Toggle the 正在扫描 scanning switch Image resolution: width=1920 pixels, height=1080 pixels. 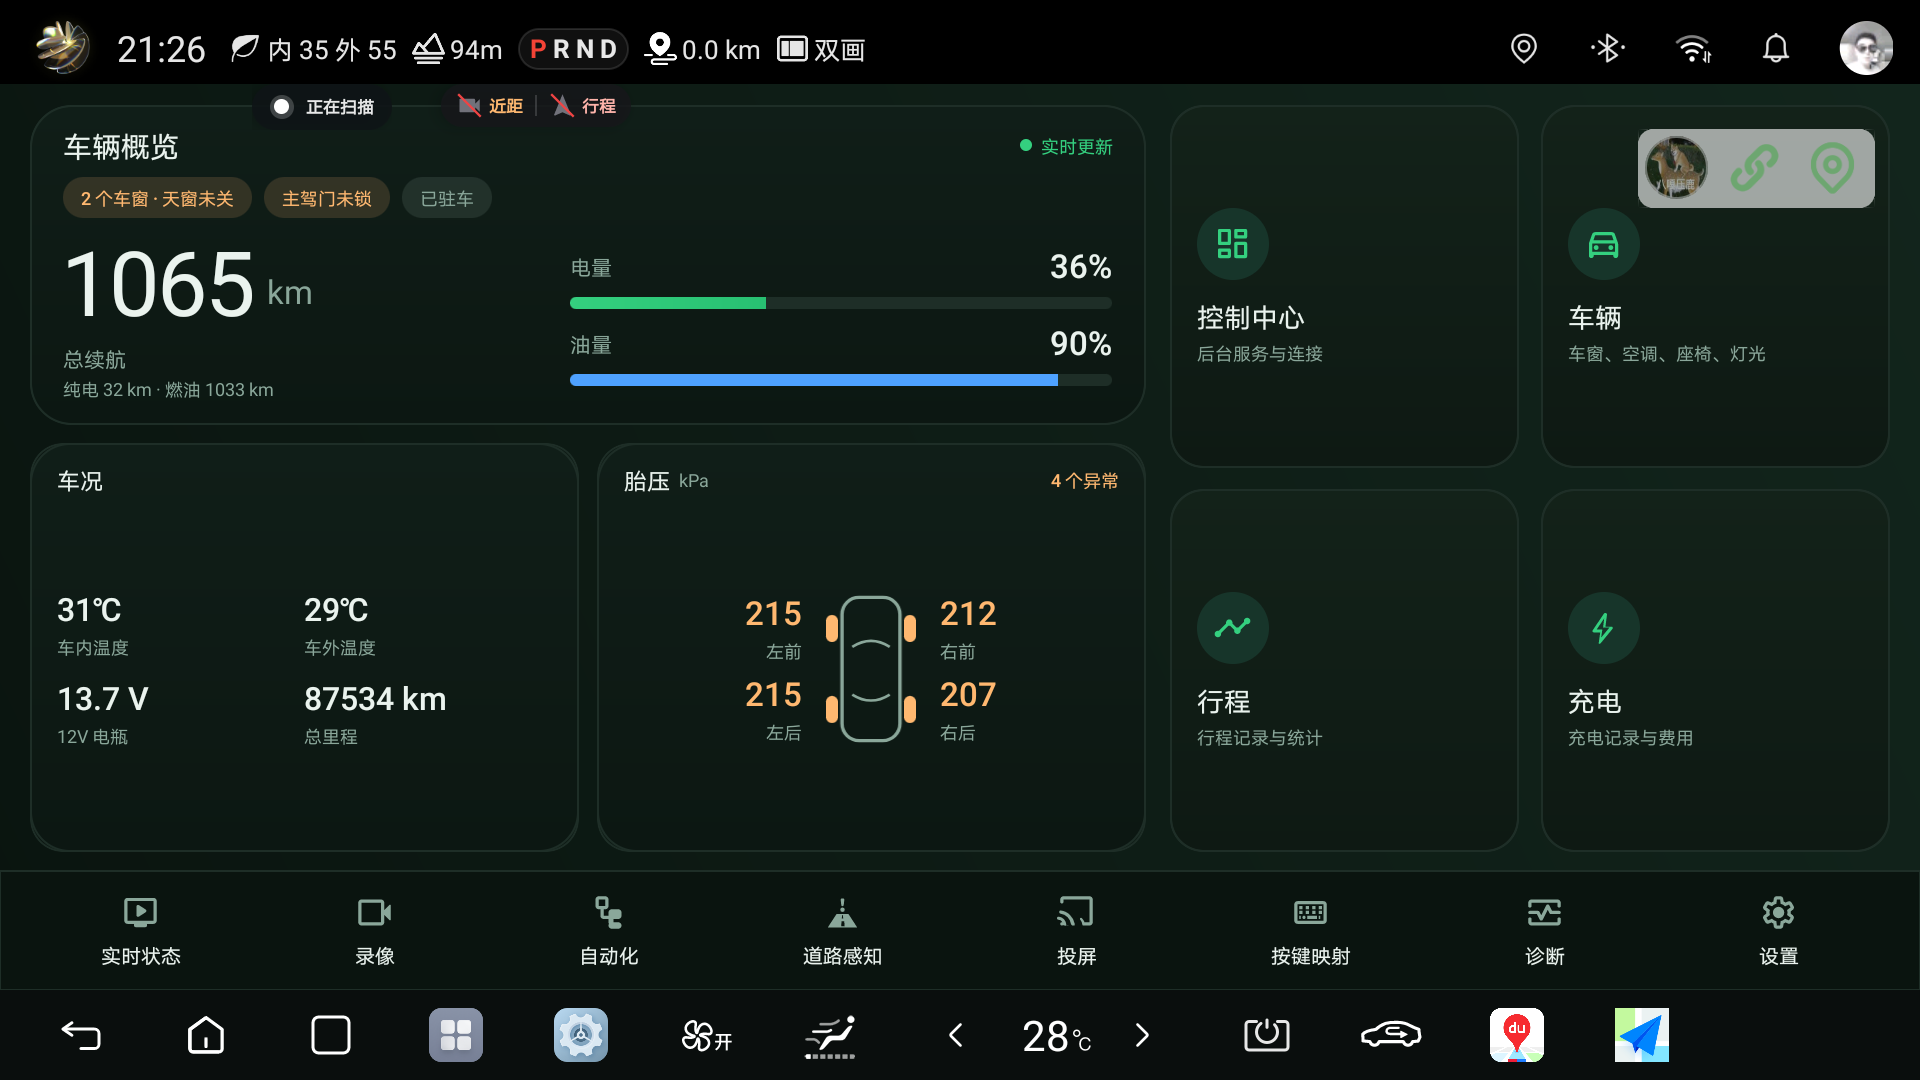coord(322,107)
